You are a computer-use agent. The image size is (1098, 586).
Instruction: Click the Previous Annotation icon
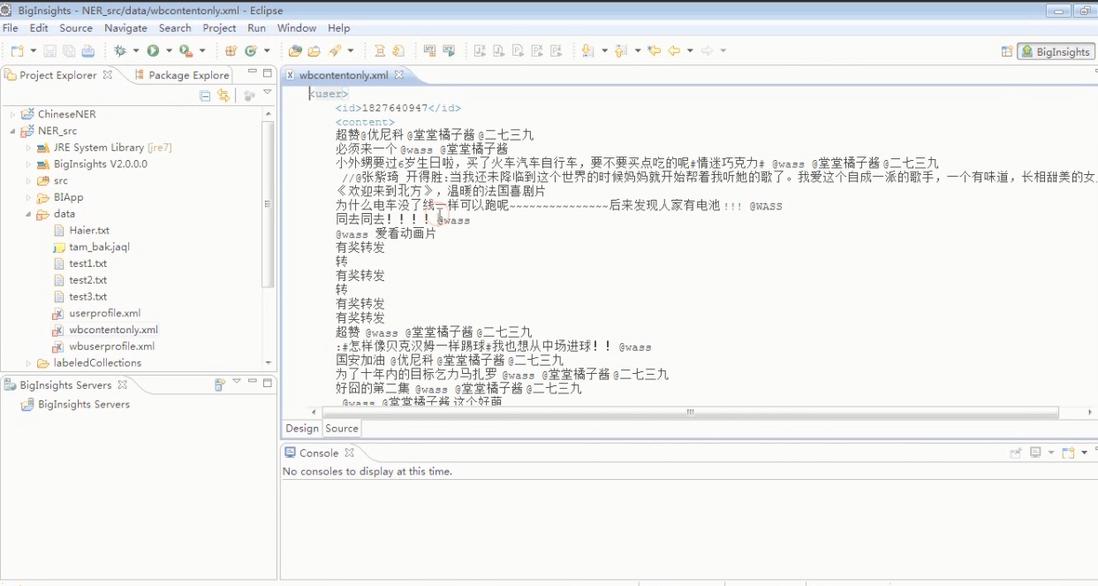click(620, 50)
